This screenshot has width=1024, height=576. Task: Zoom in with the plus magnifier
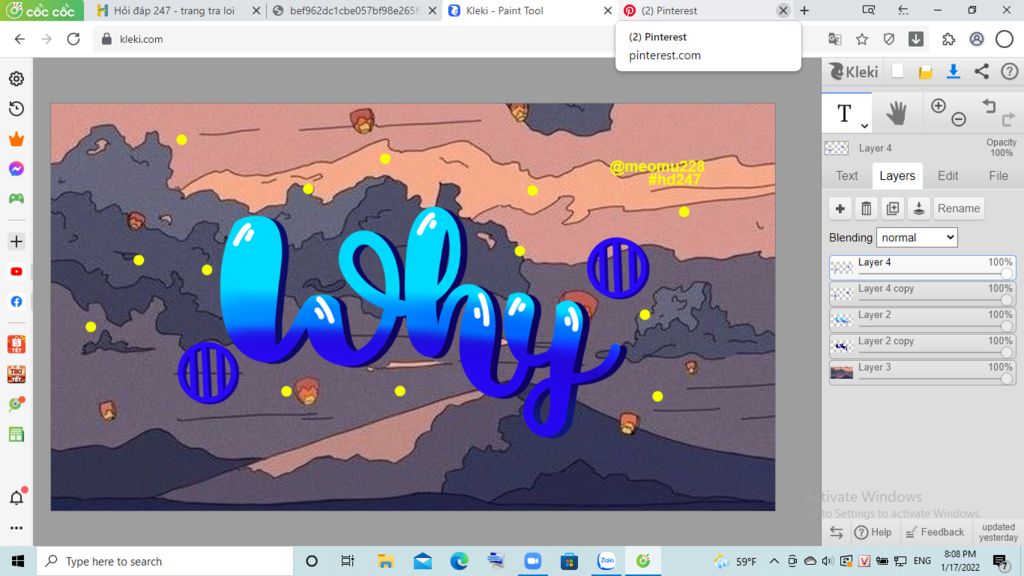pos(938,106)
